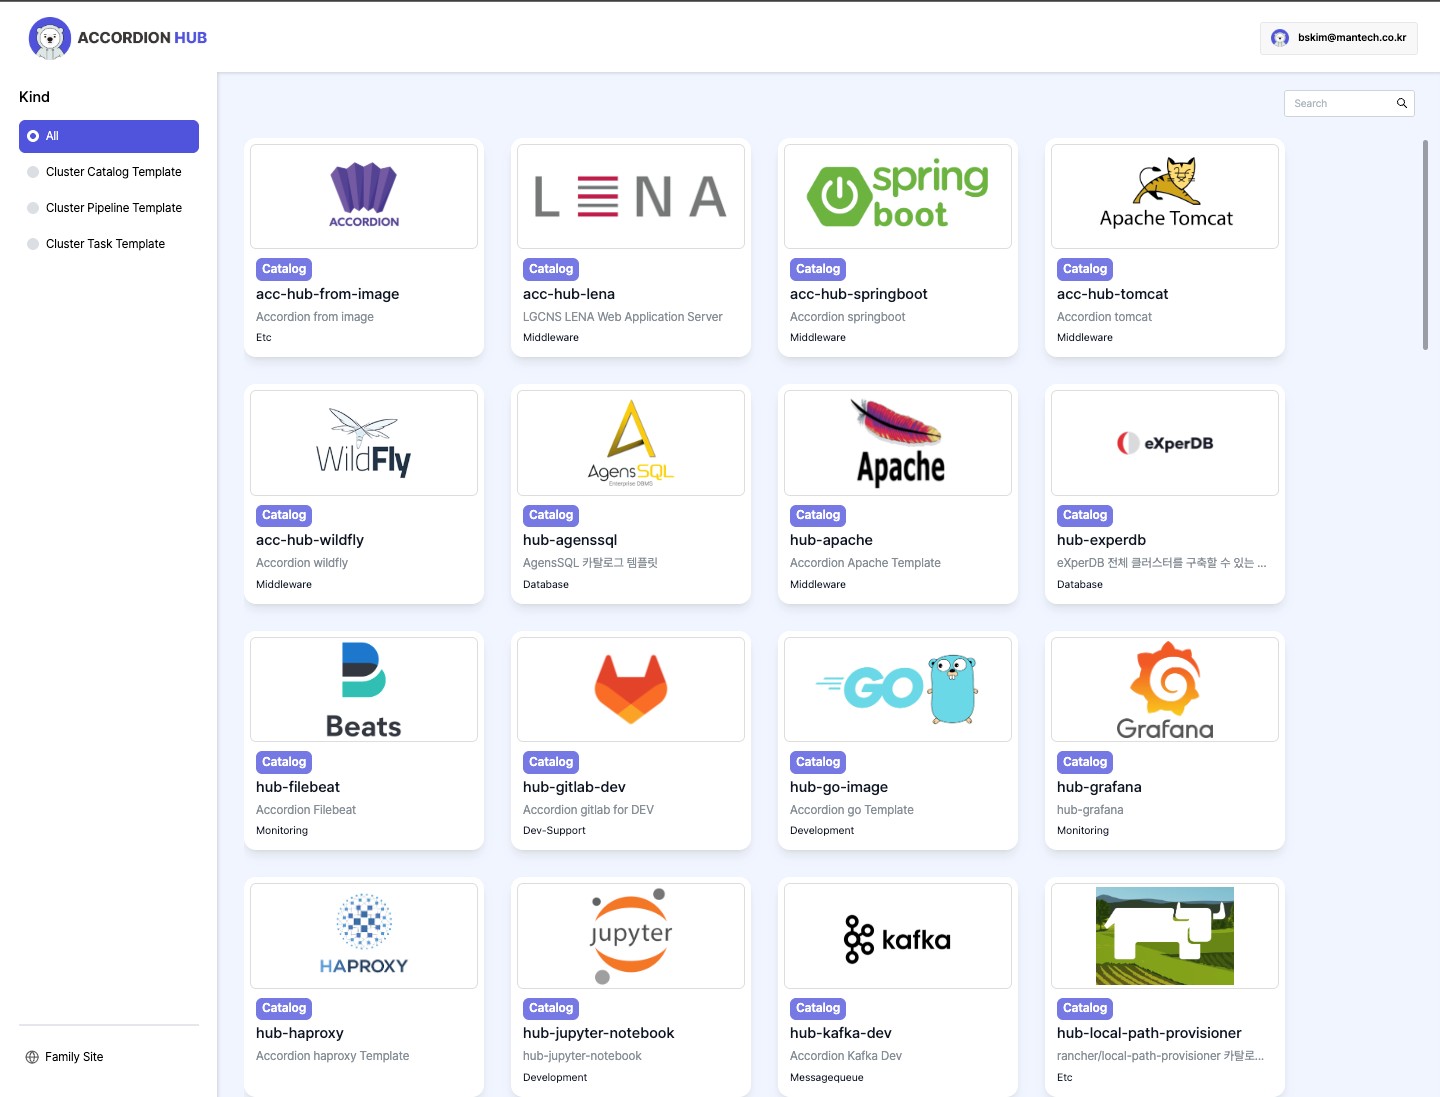Click the Apache Tomcat logo
Screen dimensions: 1440x1097
coord(1166,194)
